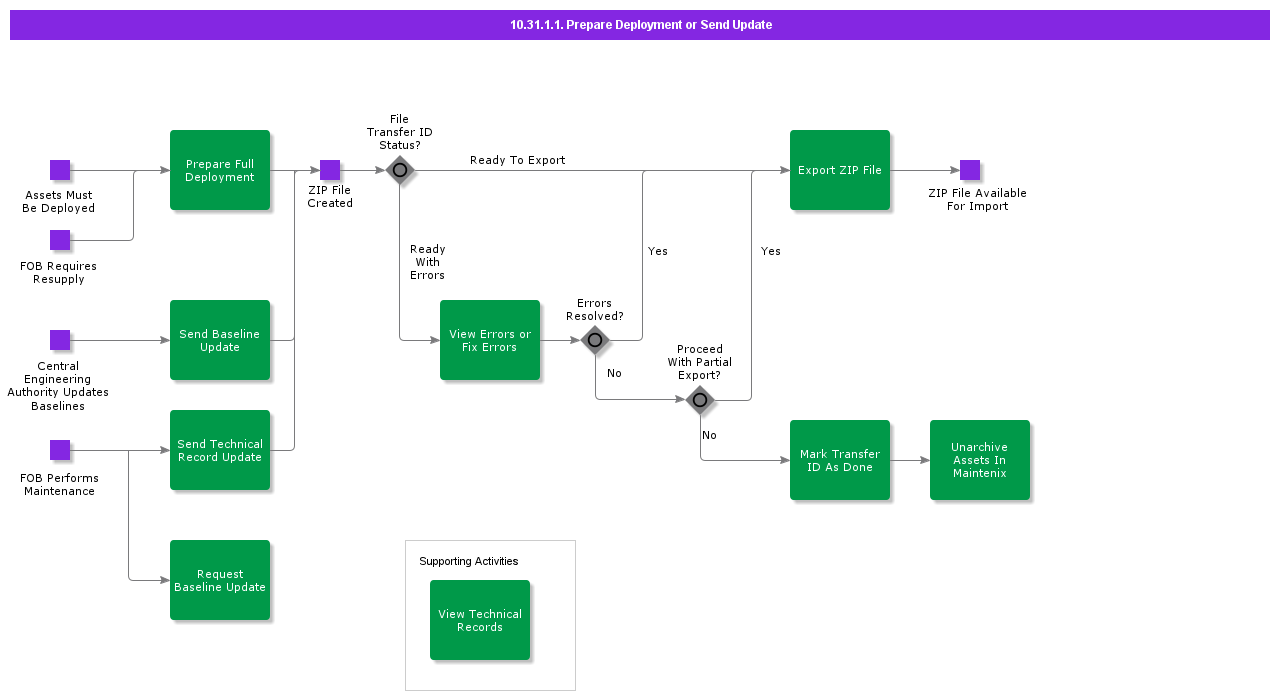Click the ZIP File Available For Import marker
This screenshot has height=700, width=1280.
(968, 168)
